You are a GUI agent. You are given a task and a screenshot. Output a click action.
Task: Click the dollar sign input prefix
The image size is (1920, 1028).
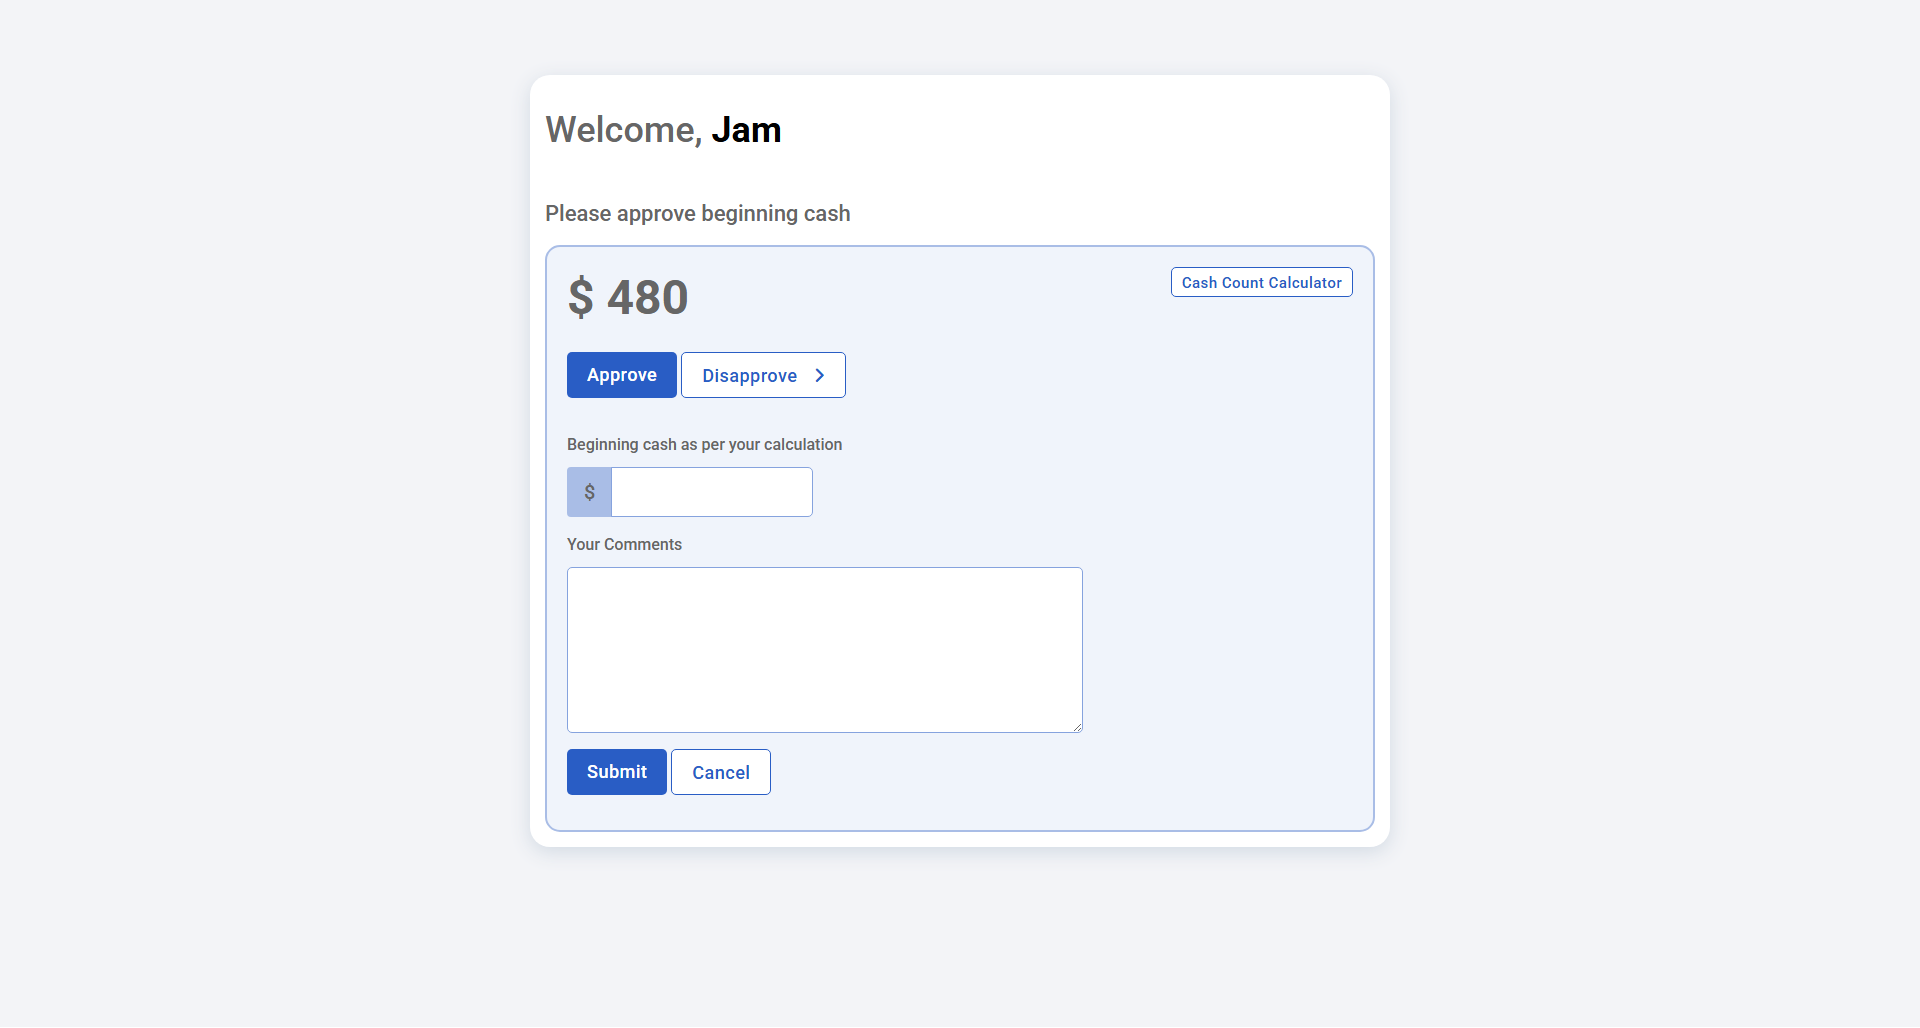(x=589, y=492)
